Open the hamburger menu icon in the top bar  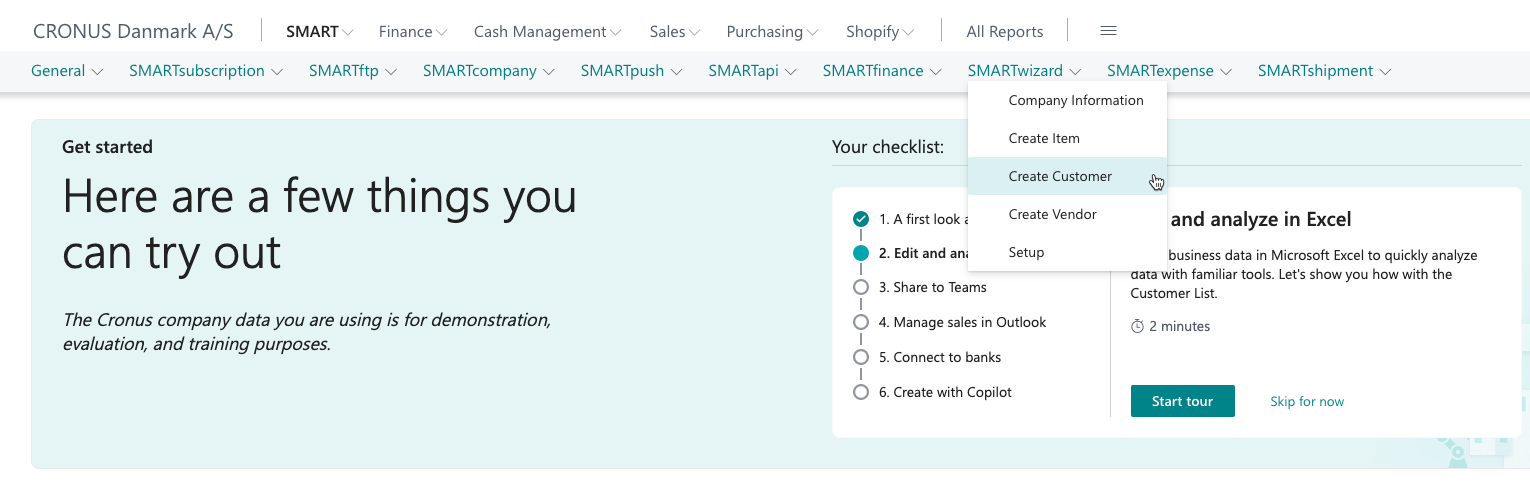coord(1108,31)
